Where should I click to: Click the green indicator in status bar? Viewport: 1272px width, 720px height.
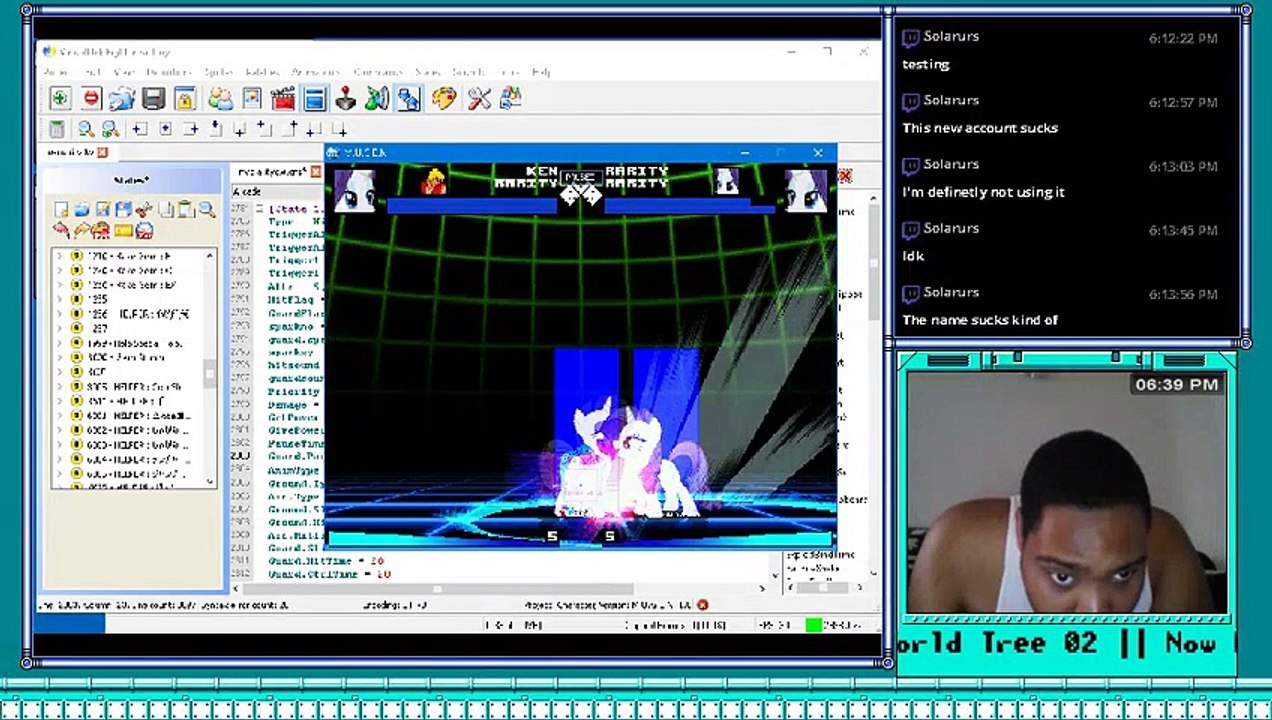click(813, 625)
